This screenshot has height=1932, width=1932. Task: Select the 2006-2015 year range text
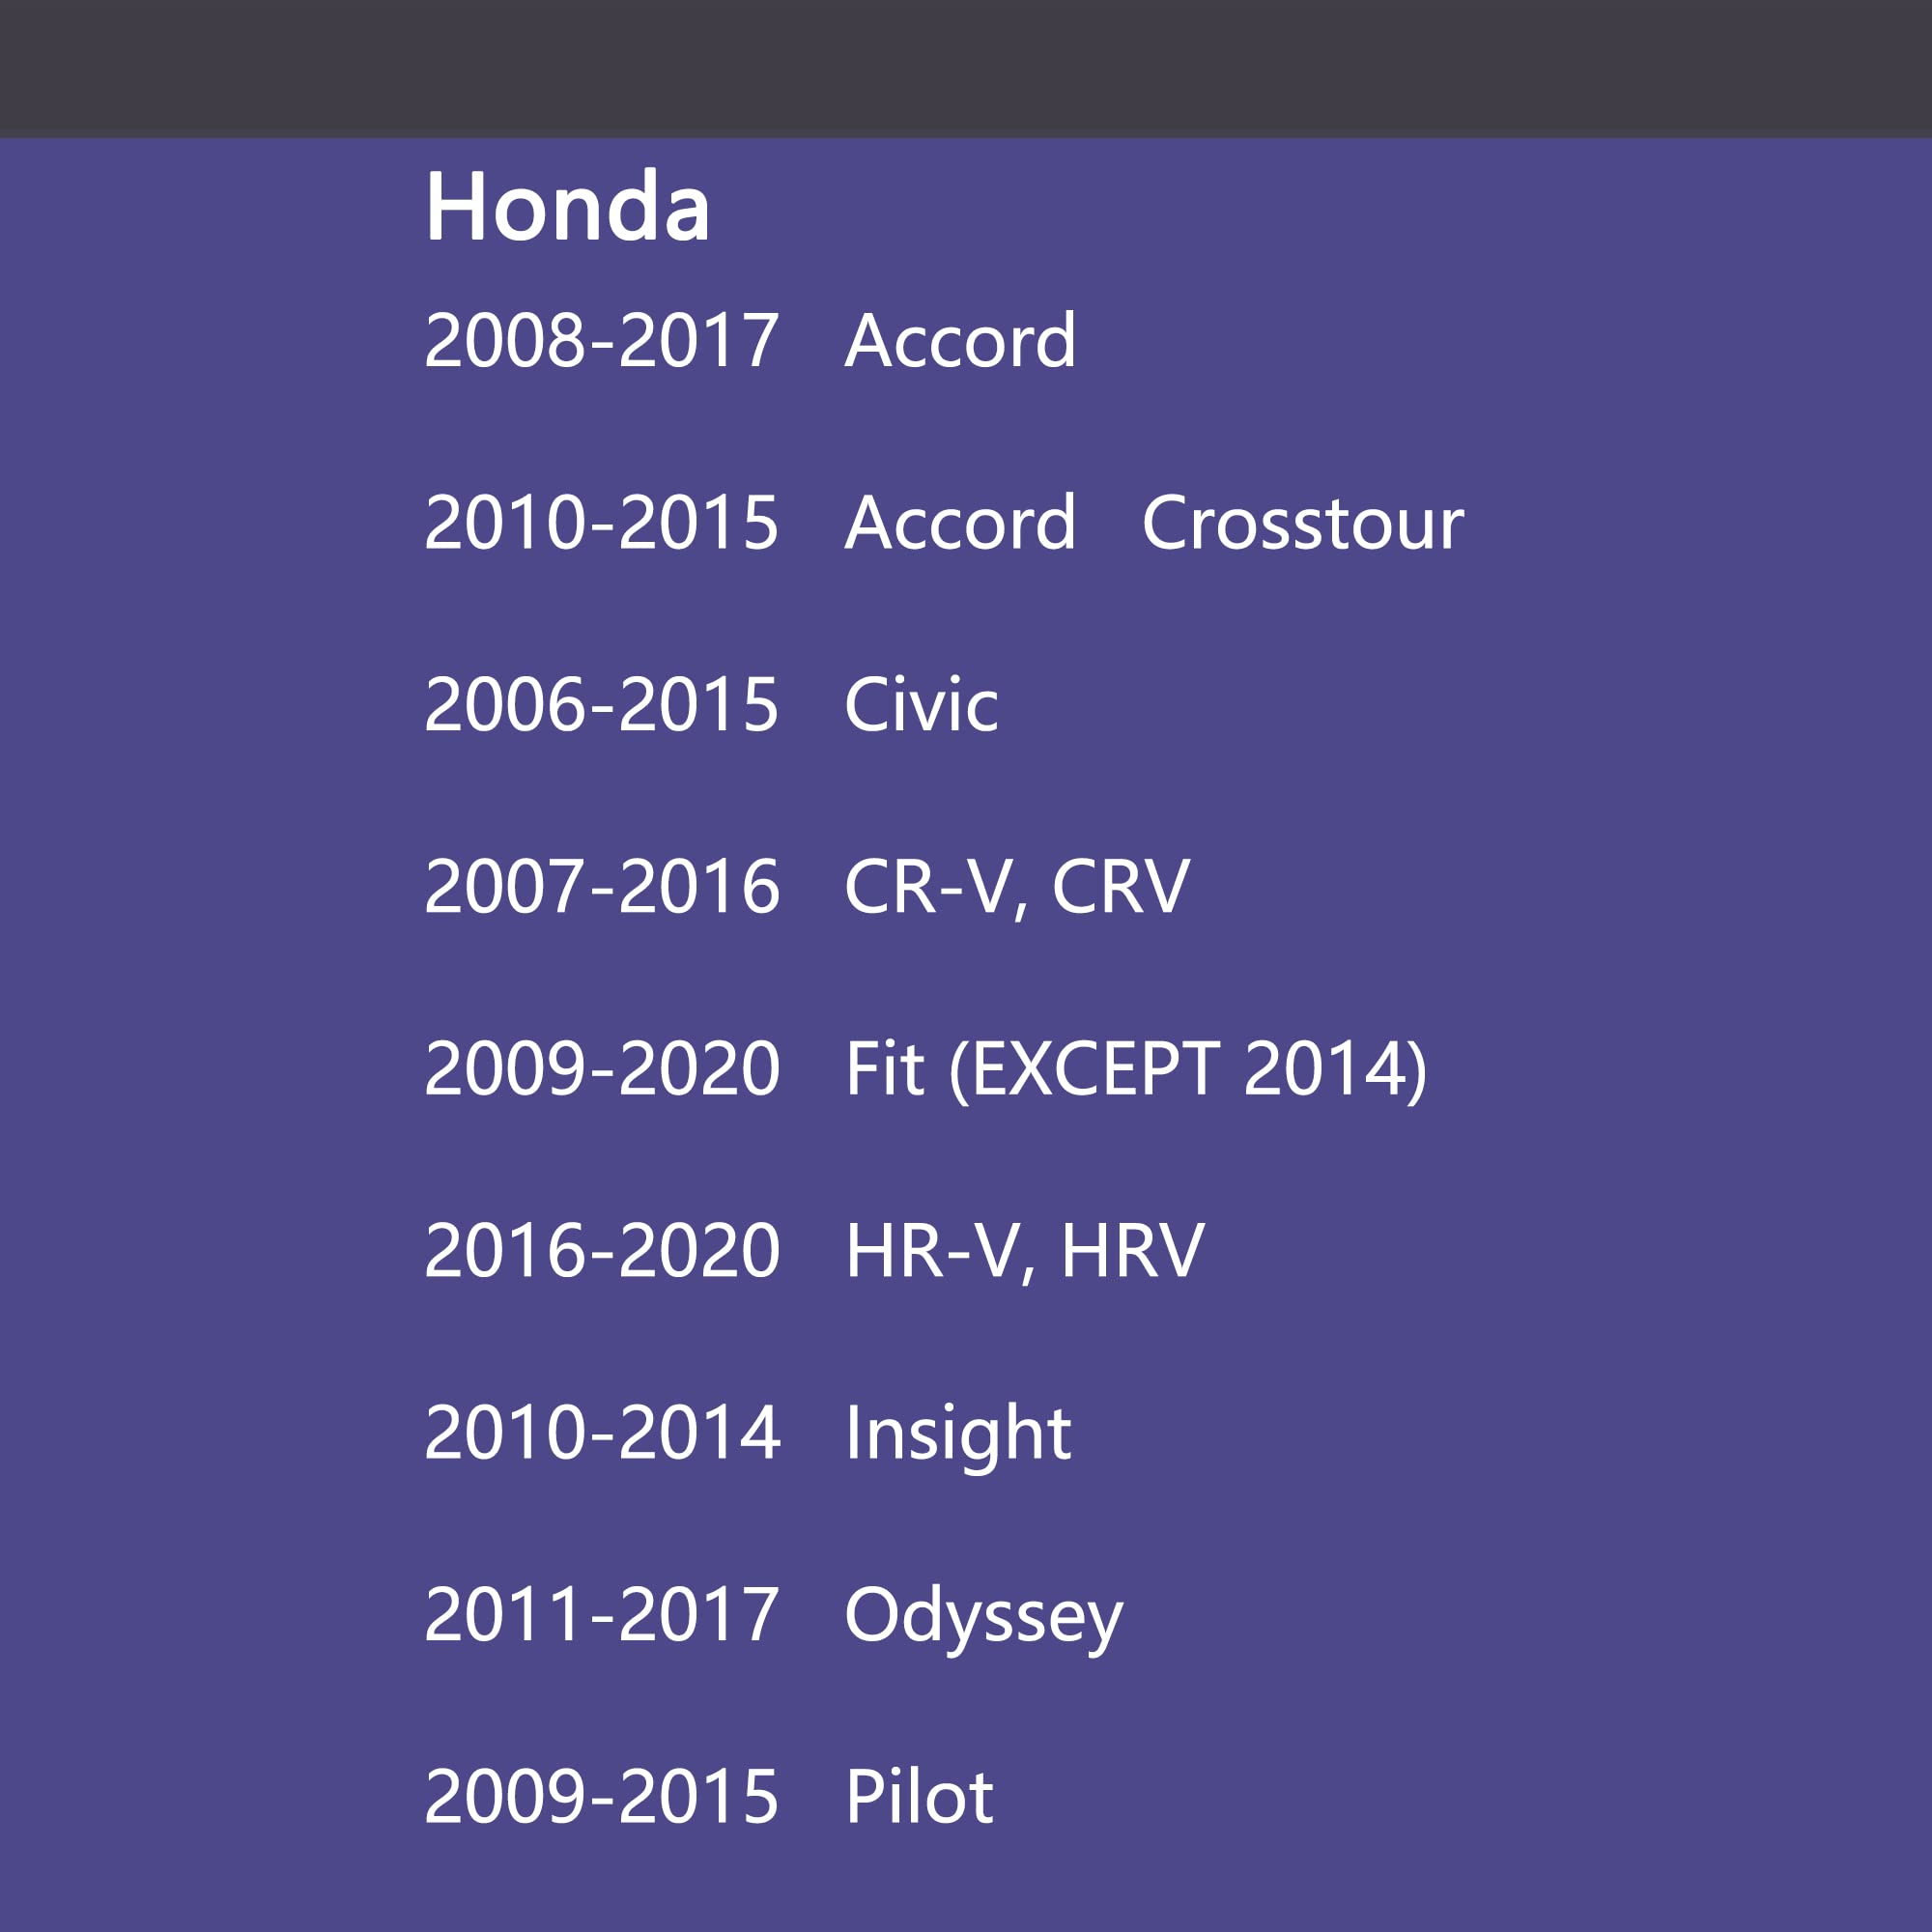point(601,705)
